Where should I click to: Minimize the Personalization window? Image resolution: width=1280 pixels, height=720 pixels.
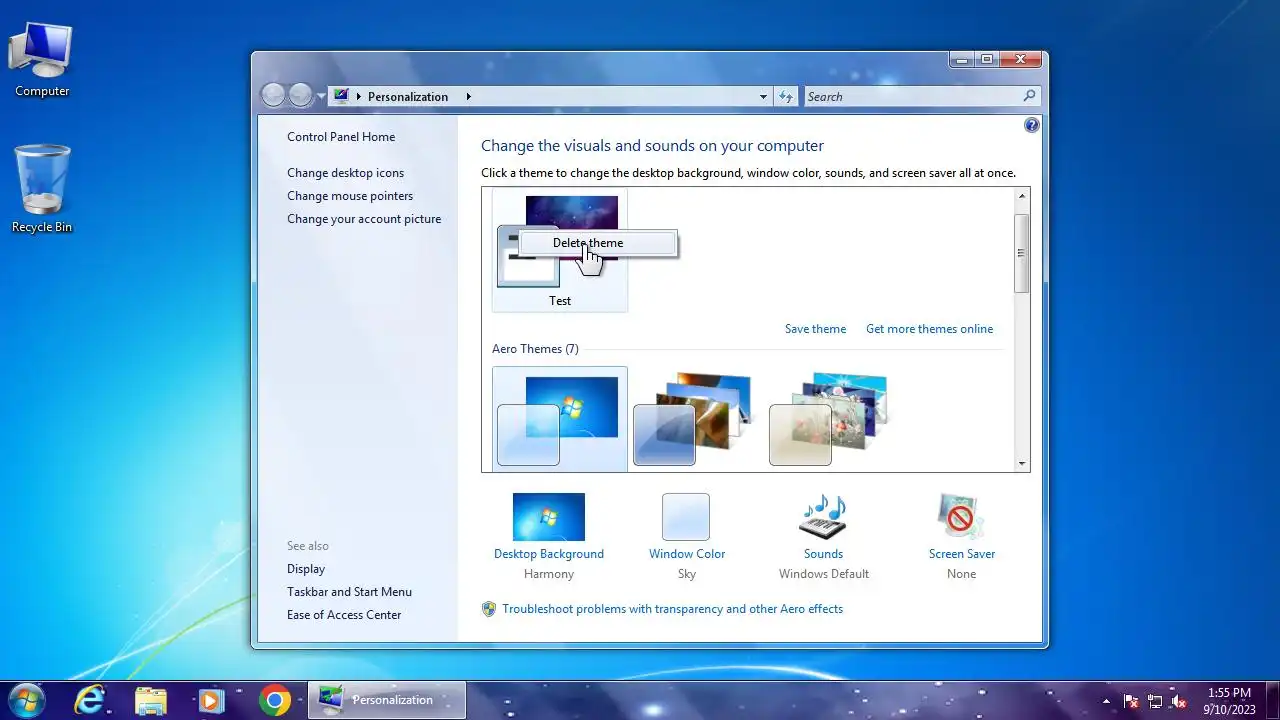962,60
